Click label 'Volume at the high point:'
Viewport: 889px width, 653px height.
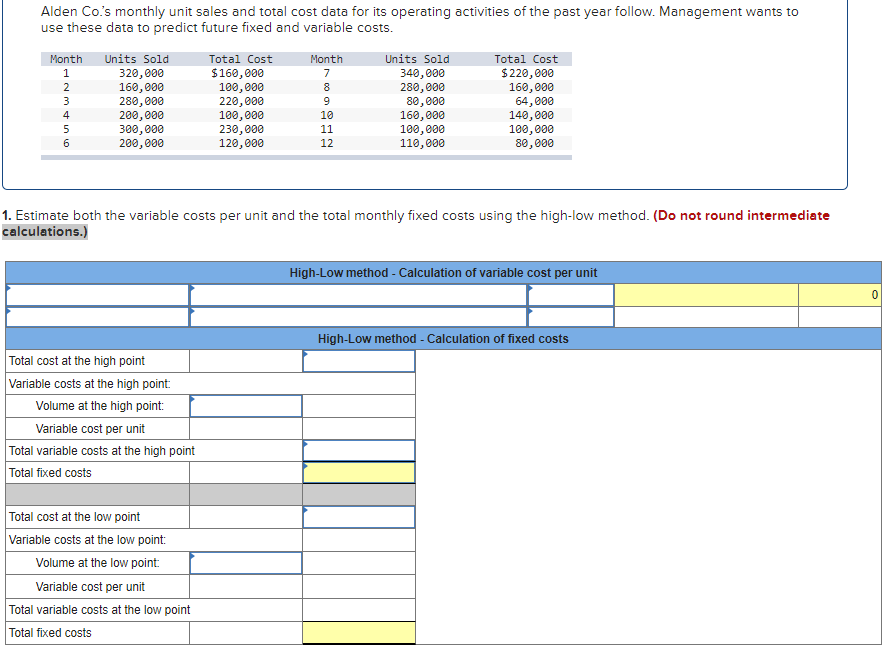click(100, 406)
